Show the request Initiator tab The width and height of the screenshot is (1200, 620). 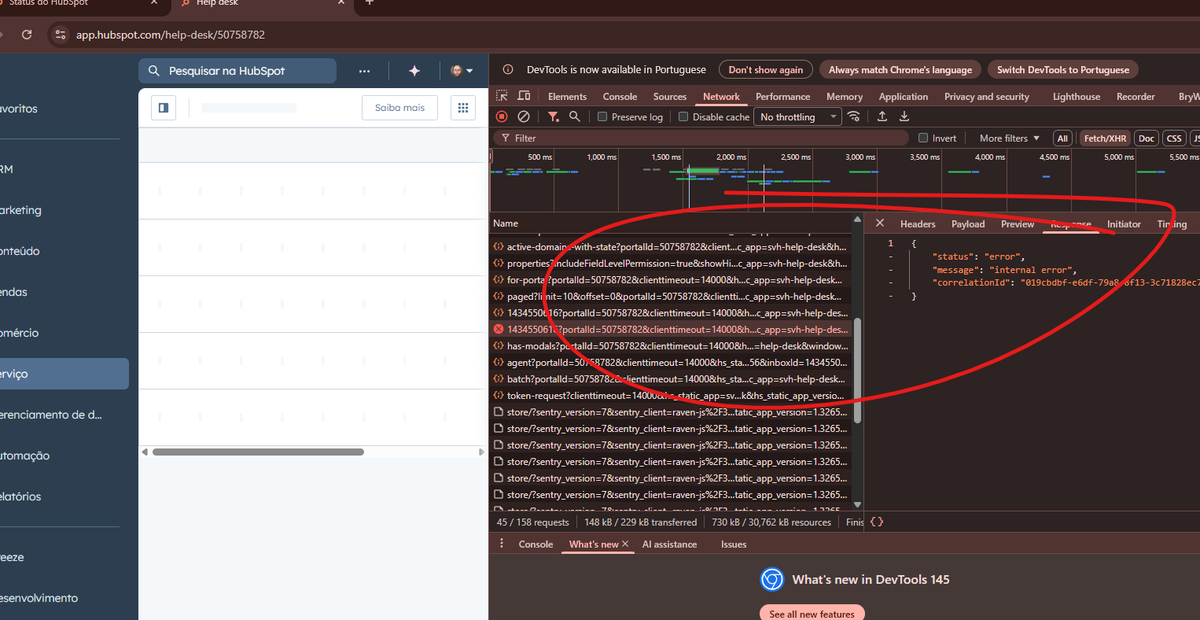click(1124, 224)
